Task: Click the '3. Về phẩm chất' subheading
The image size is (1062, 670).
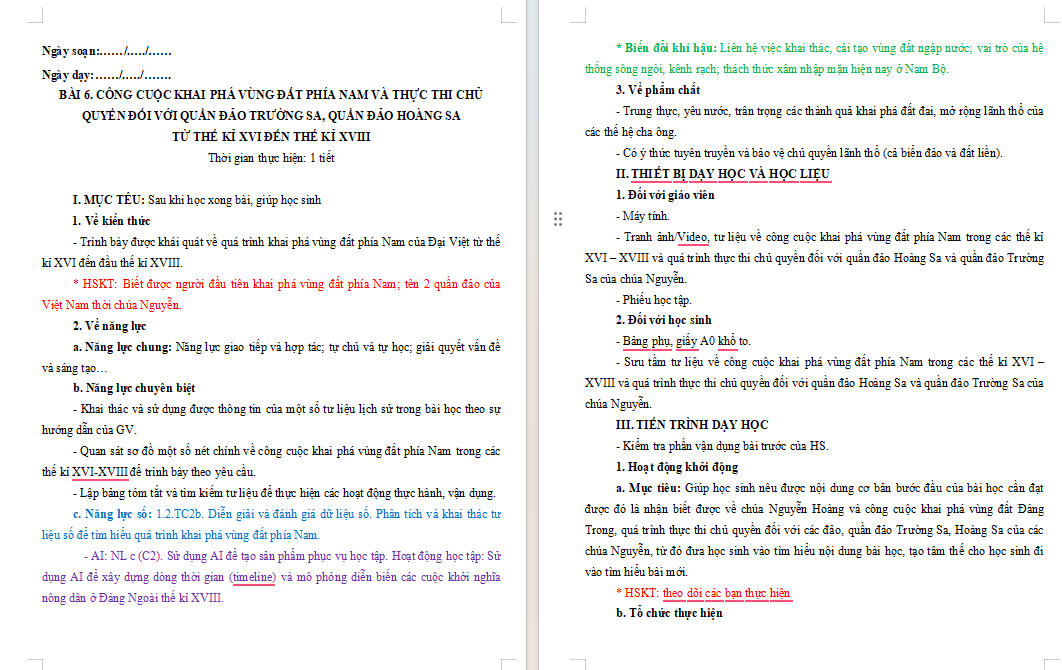Action: [x=658, y=90]
